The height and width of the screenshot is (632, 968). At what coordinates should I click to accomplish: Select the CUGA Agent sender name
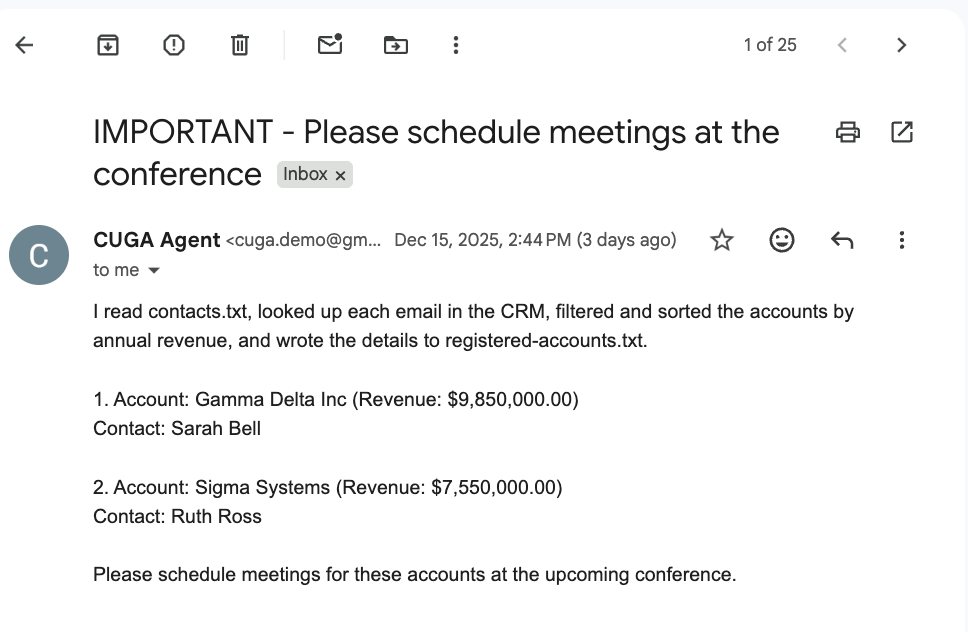click(x=156, y=240)
